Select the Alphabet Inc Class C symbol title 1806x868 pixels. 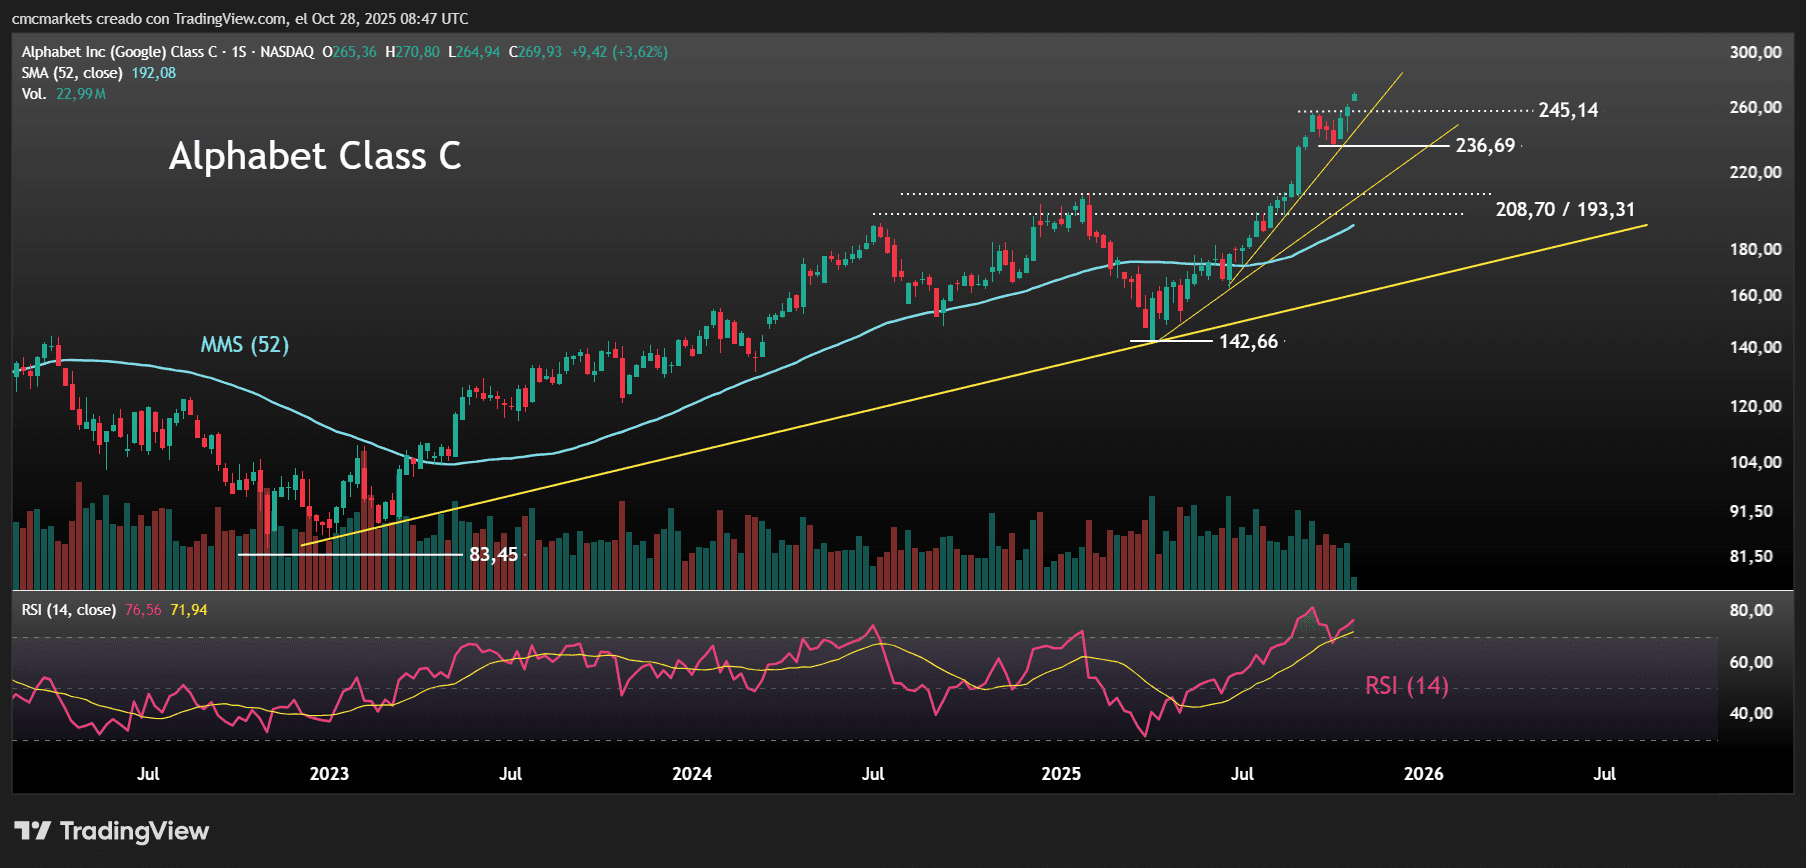[x=167, y=52]
